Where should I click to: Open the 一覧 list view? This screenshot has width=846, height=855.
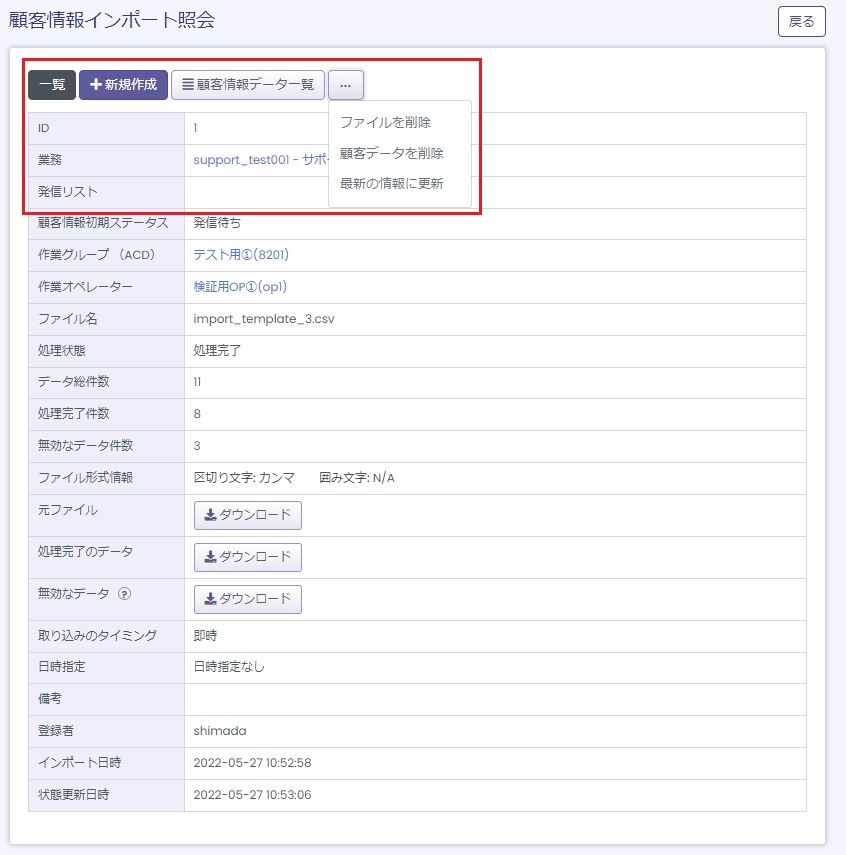click(52, 85)
